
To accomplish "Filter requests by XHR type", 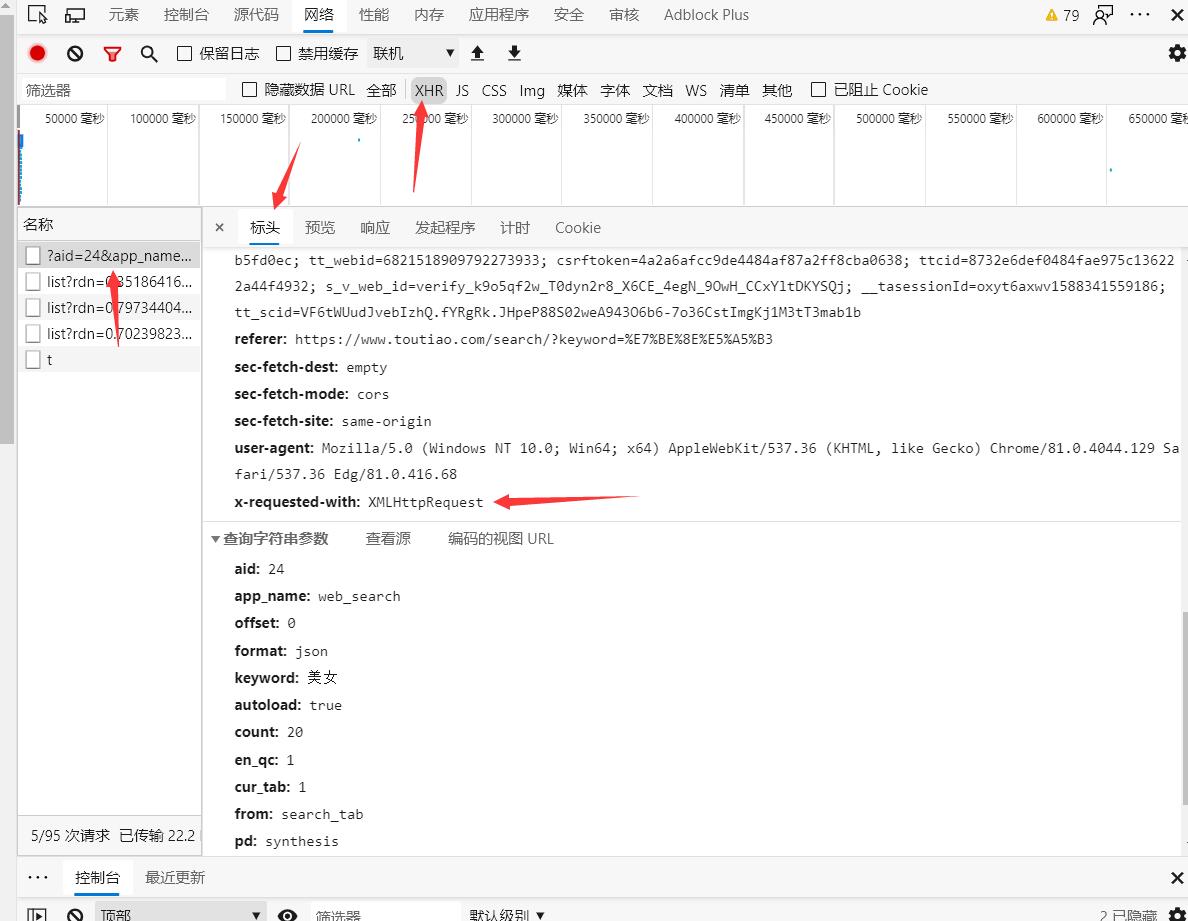I will tap(429, 90).
